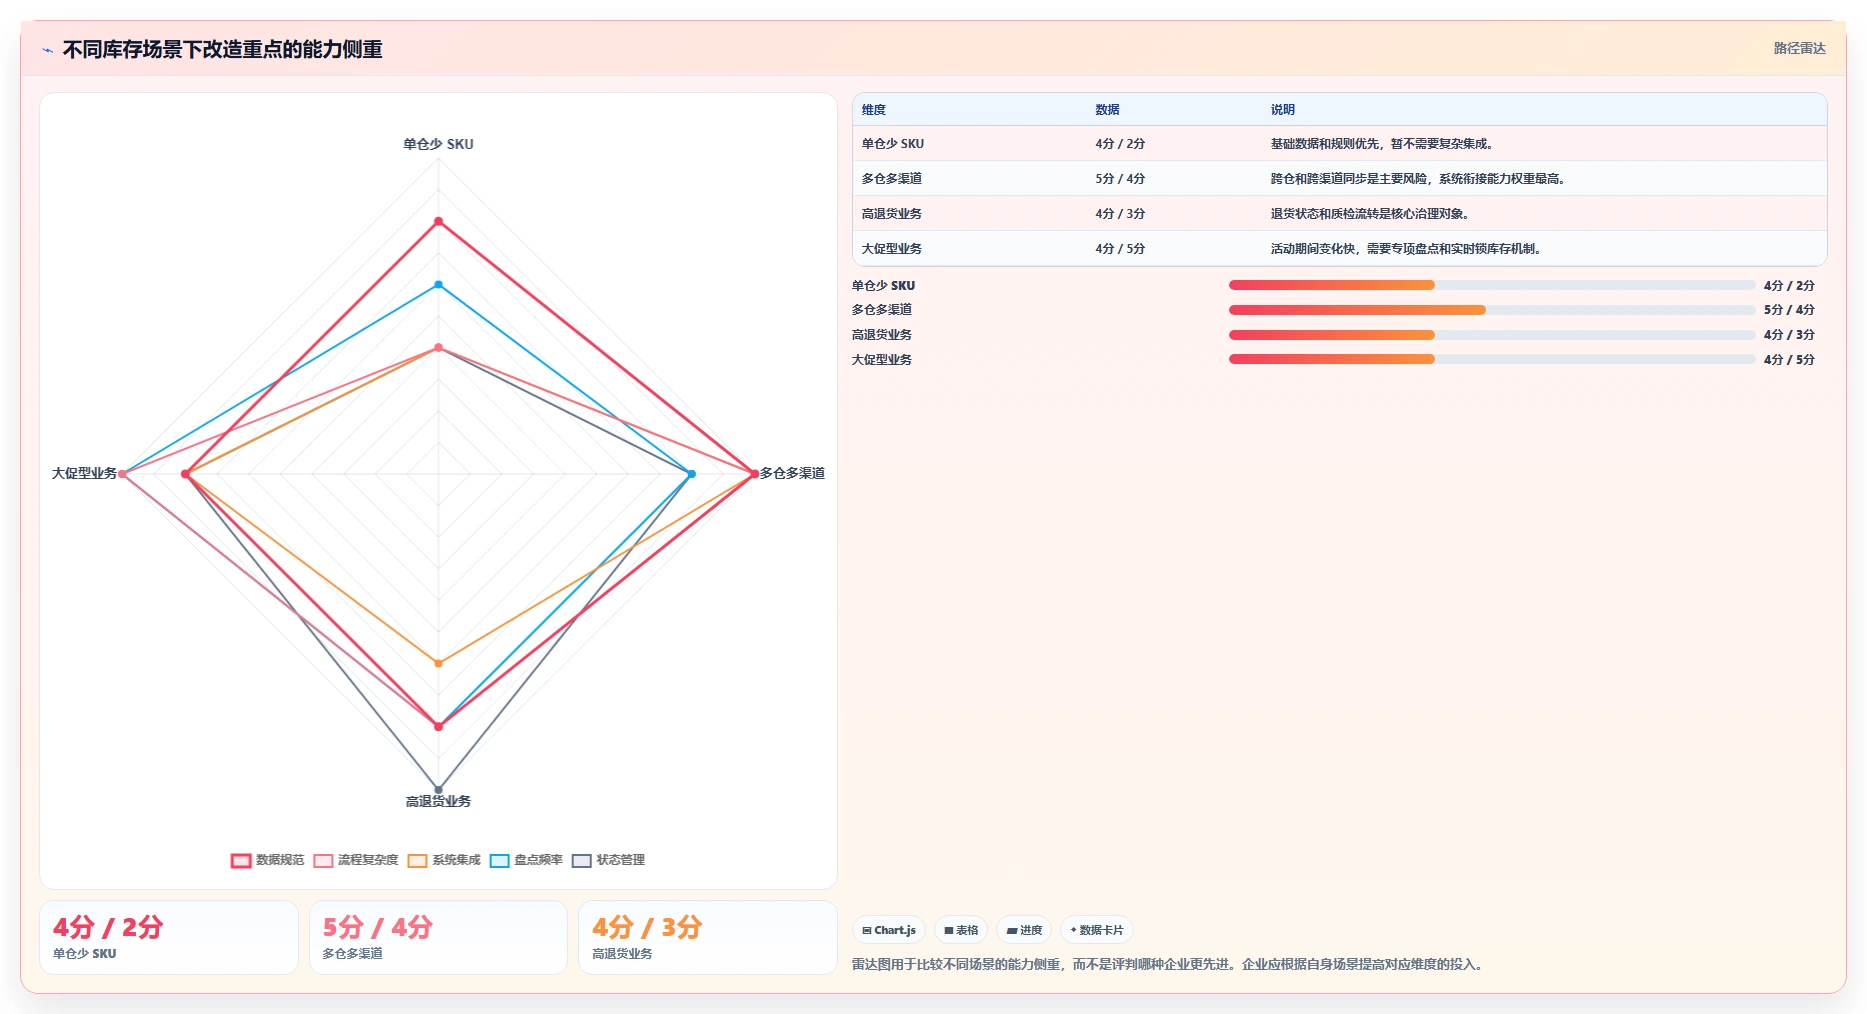Click description 退货状态和质检流转是核心治理对象
Image resolution: width=1867 pixels, height=1014 pixels.
1370,214
